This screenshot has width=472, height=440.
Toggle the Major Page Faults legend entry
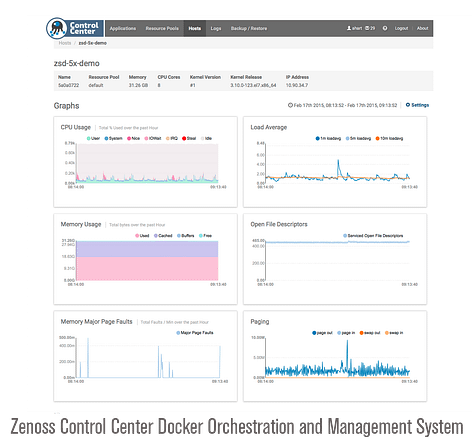195,333
